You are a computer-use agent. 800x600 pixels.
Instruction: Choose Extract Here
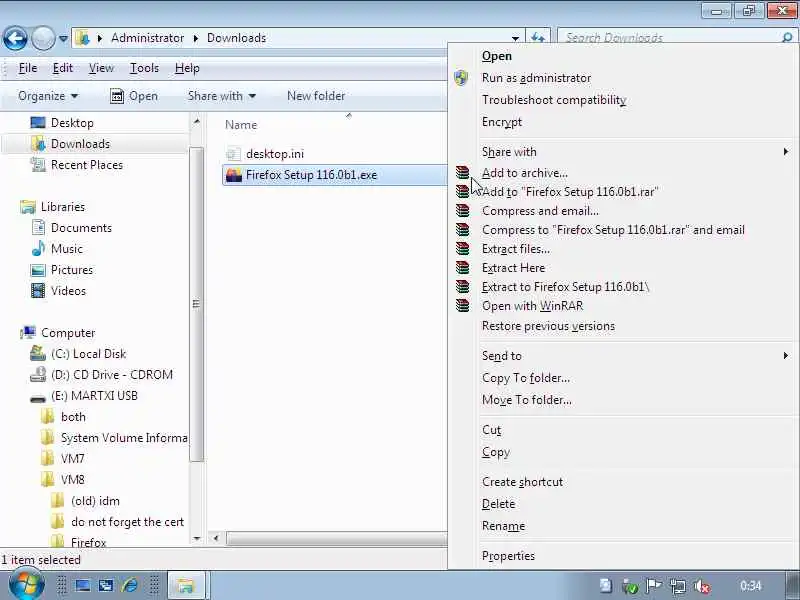[513, 268]
